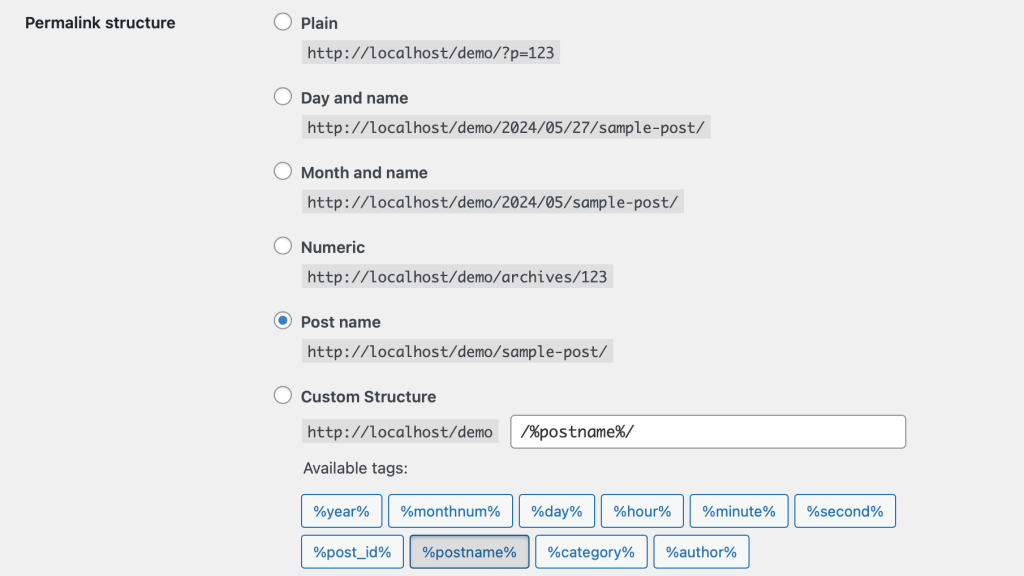The width and height of the screenshot is (1024, 576).
Task: Click the %day% tag button
Action: pyautogui.click(x=556, y=511)
